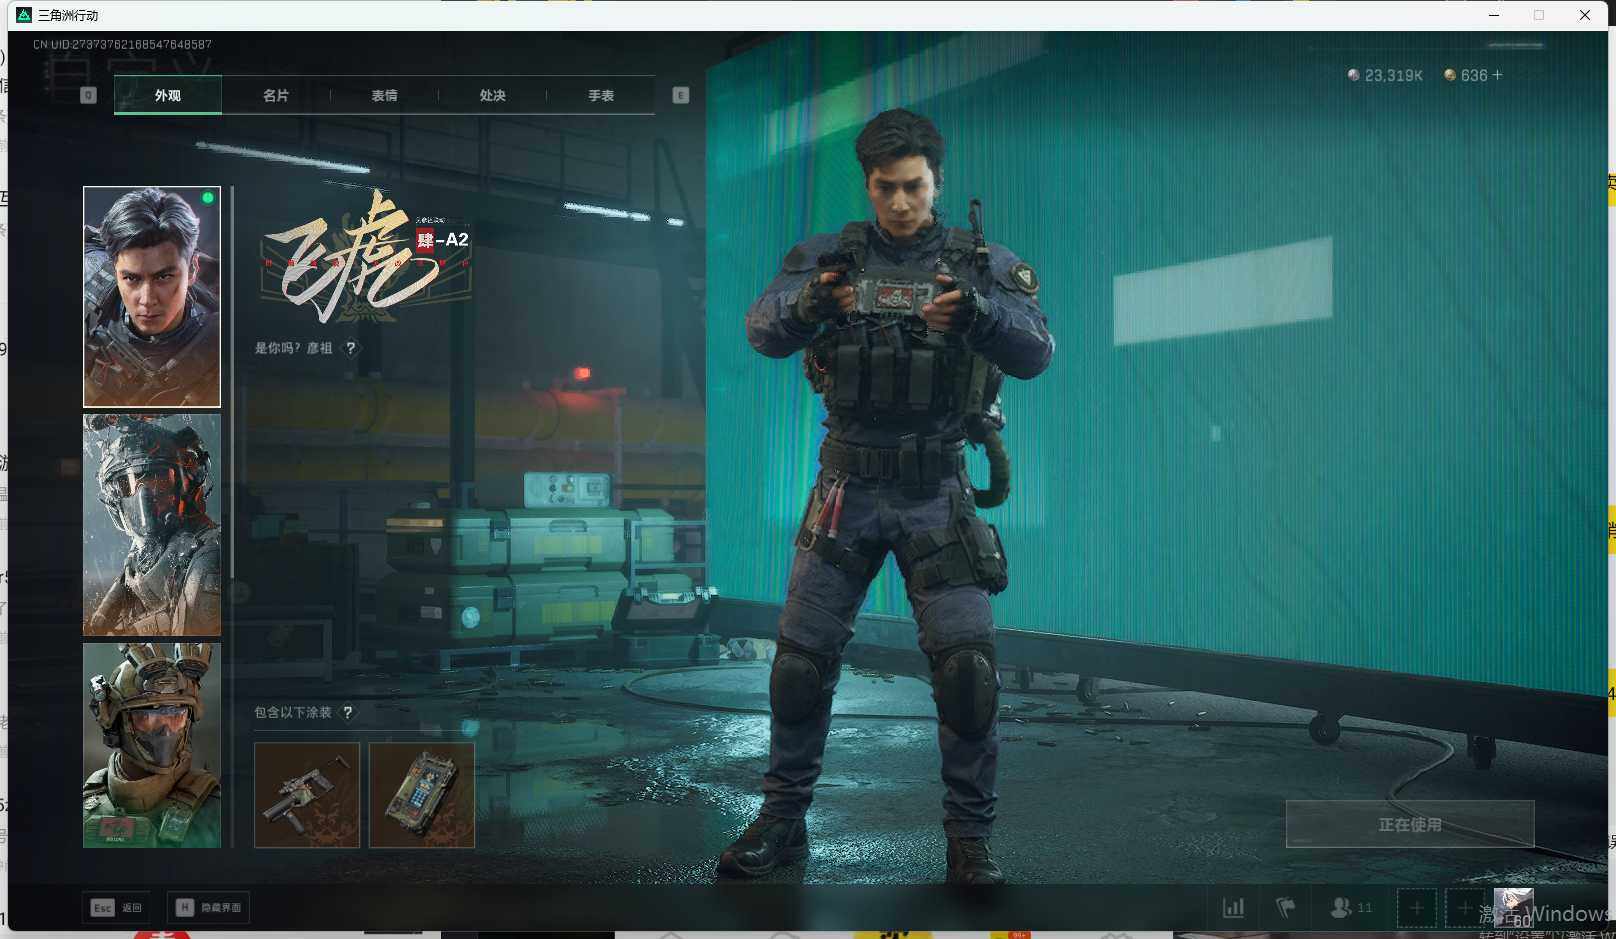This screenshot has width=1616, height=939.
Task: Select the 表情 tab
Action: click(384, 96)
